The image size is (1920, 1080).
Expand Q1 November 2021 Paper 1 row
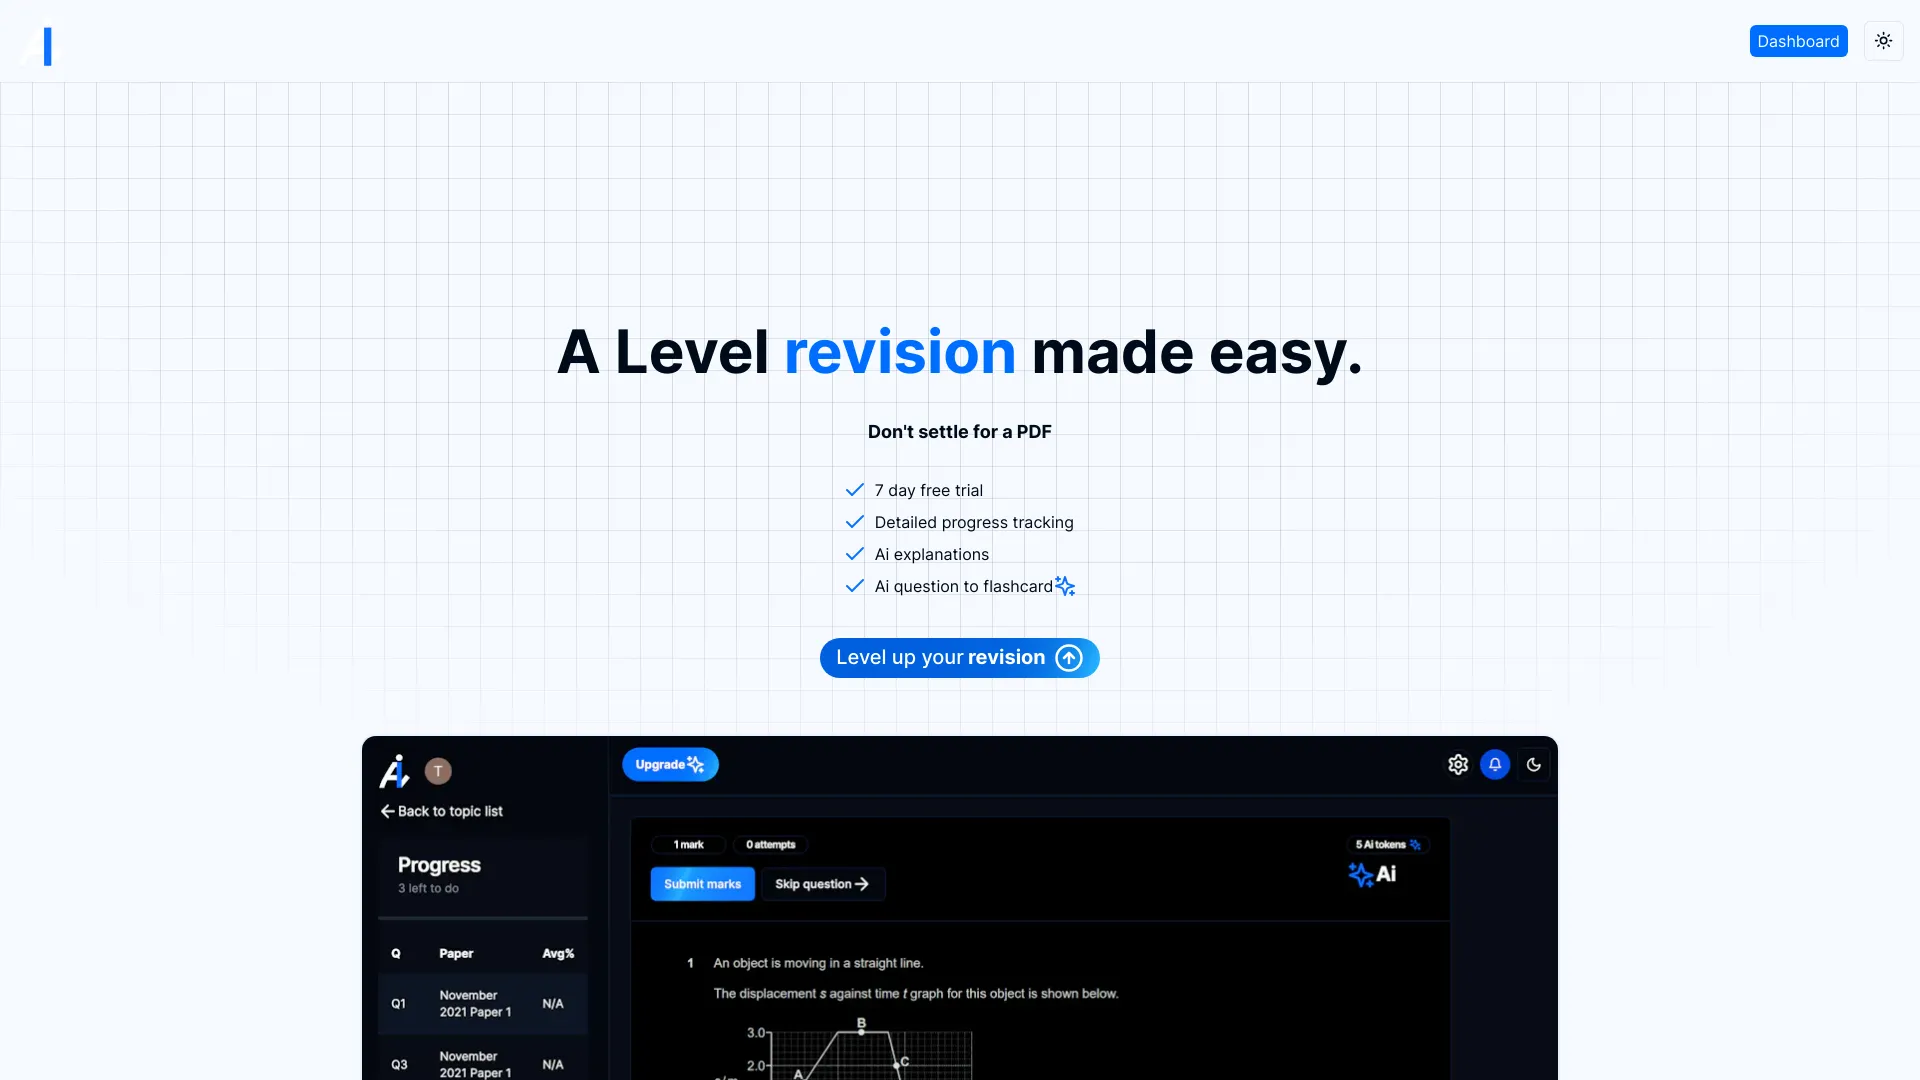(x=481, y=1004)
